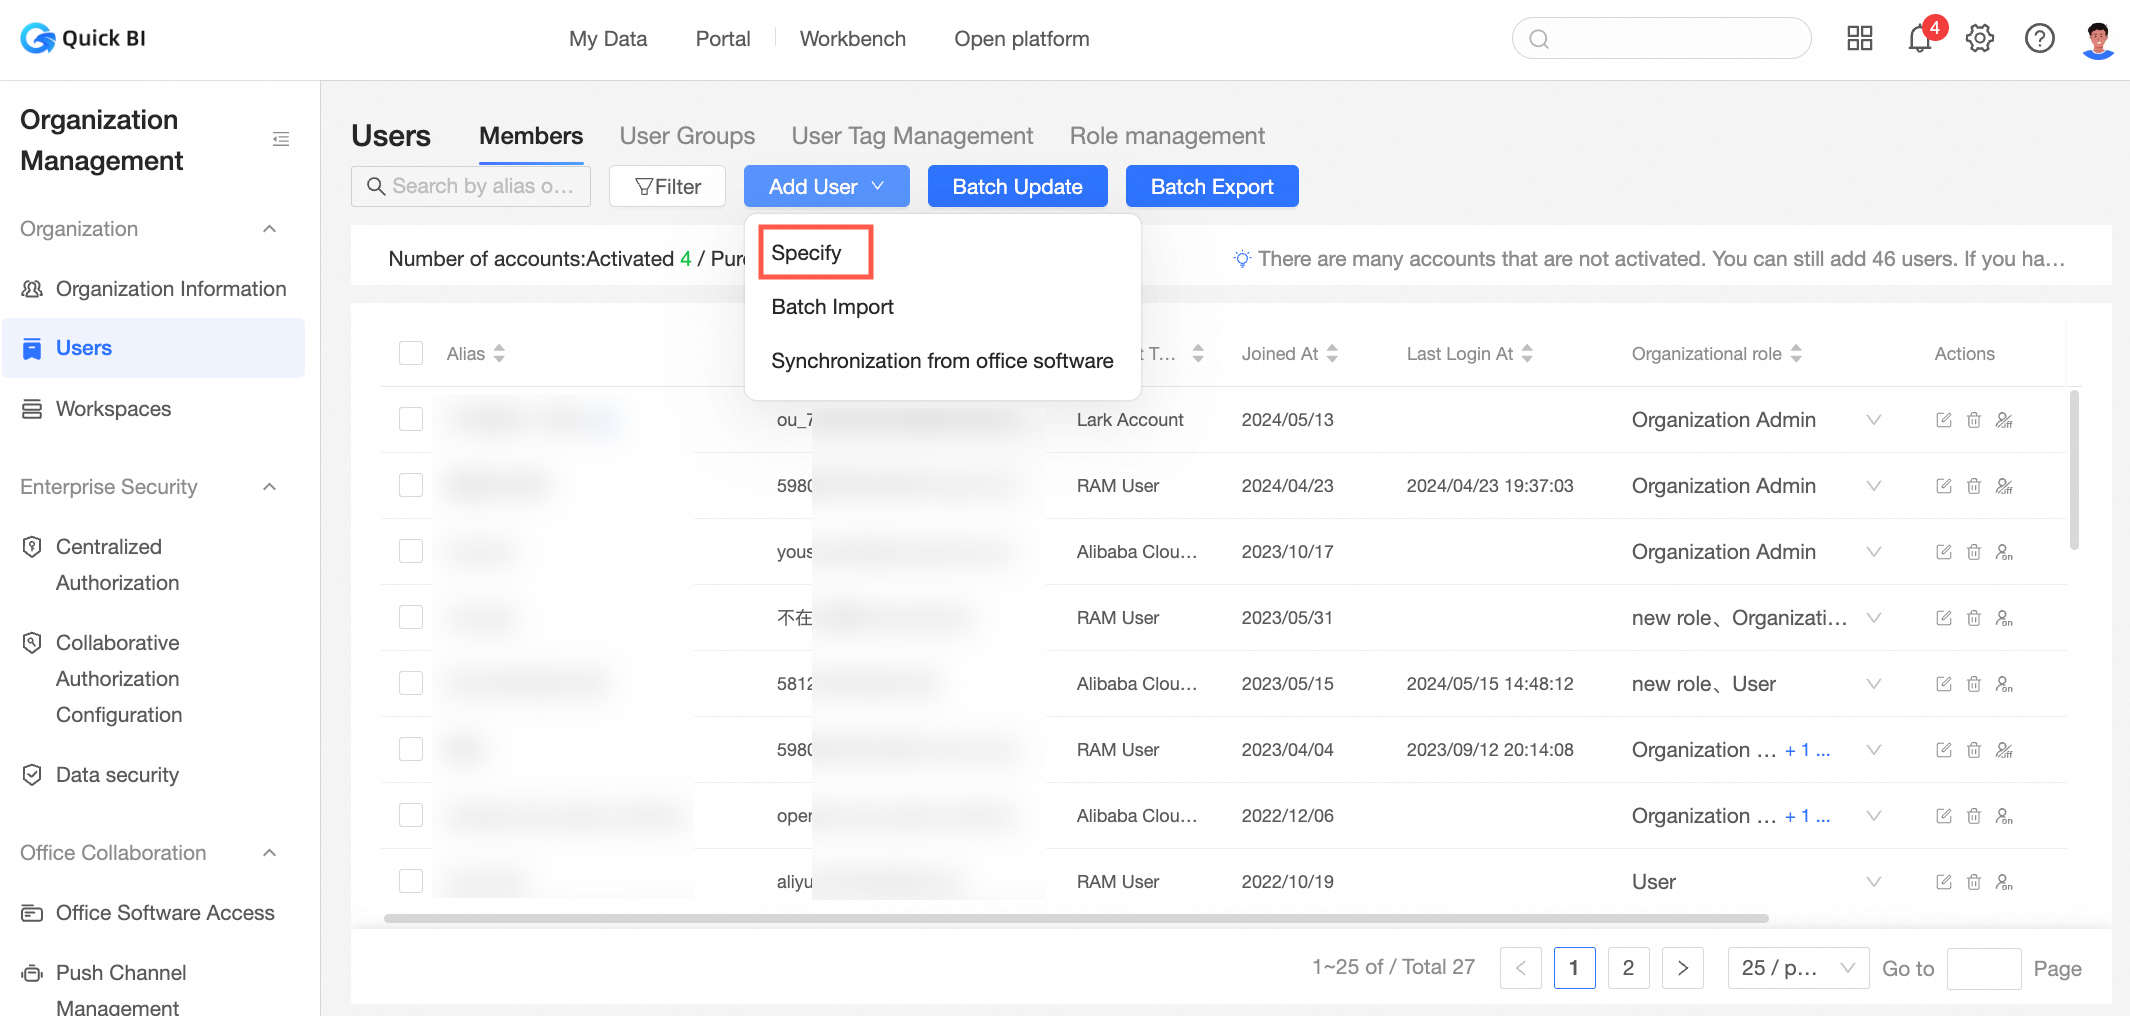Click edit icon for row joined 2023/05/15
The image size is (2130, 1016).
pos(1944,684)
